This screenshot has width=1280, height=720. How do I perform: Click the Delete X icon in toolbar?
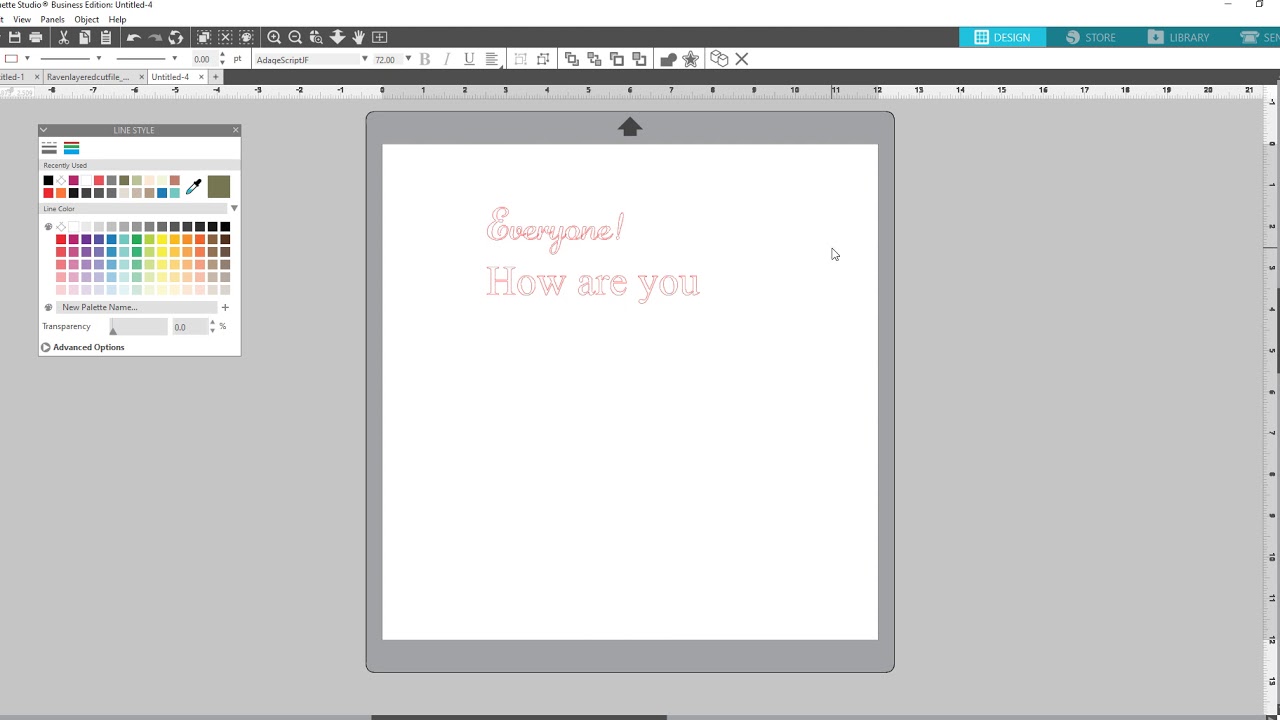[742, 59]
